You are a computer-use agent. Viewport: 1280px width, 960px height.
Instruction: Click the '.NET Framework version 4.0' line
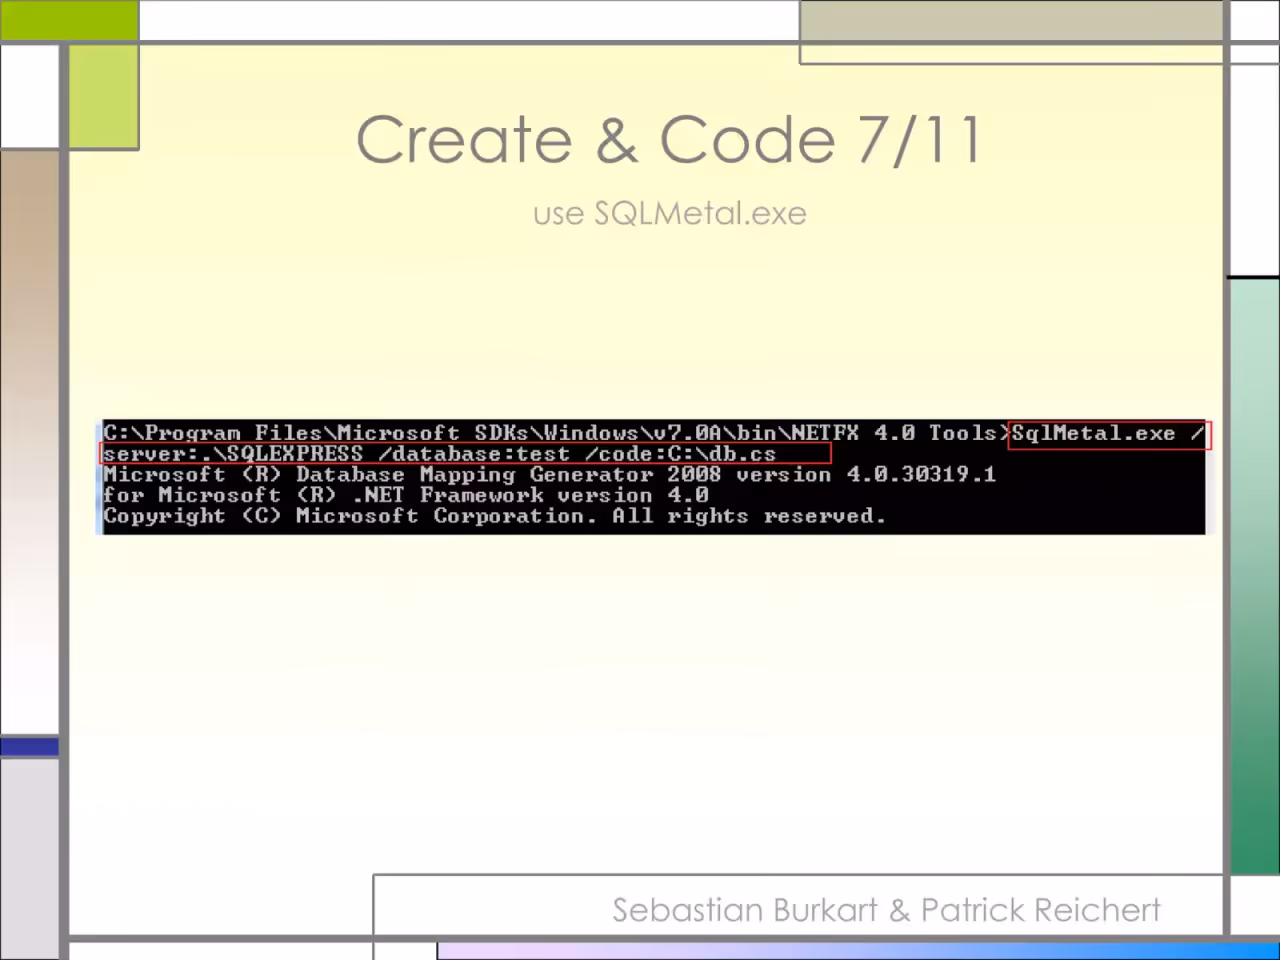tap(405, 495)
